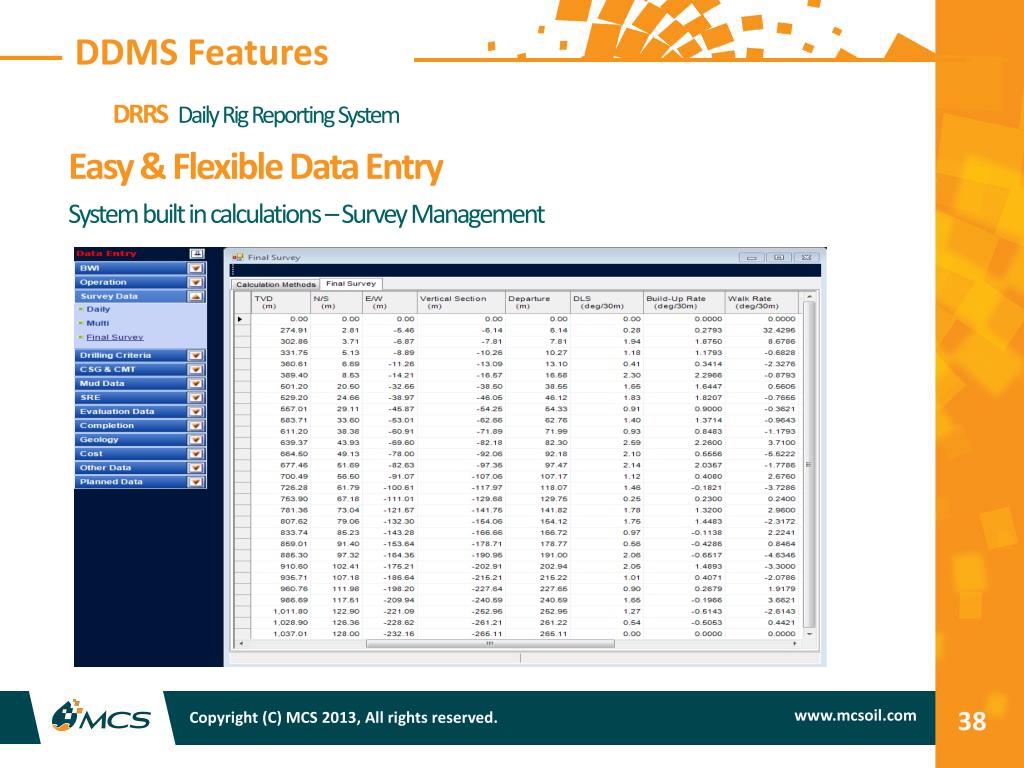Click the DLS column header
The width and height of the screenshot is (1024, 768).
[607, 302]
